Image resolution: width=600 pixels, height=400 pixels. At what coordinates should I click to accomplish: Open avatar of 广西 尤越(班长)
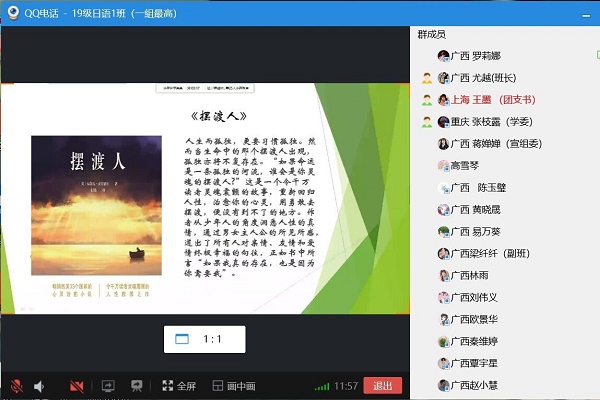pyautogui.click(x=443, y=78)
